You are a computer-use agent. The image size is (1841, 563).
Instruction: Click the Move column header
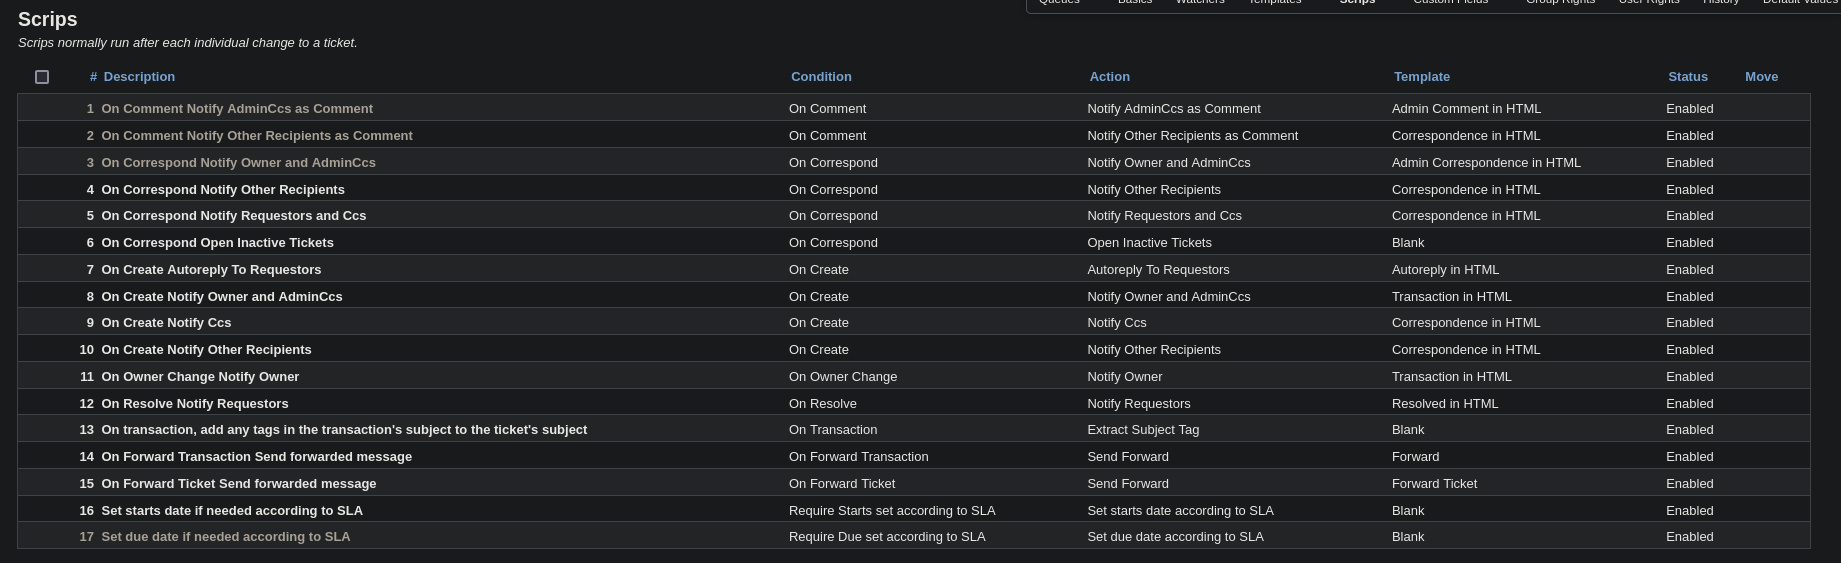[1761, 77]
